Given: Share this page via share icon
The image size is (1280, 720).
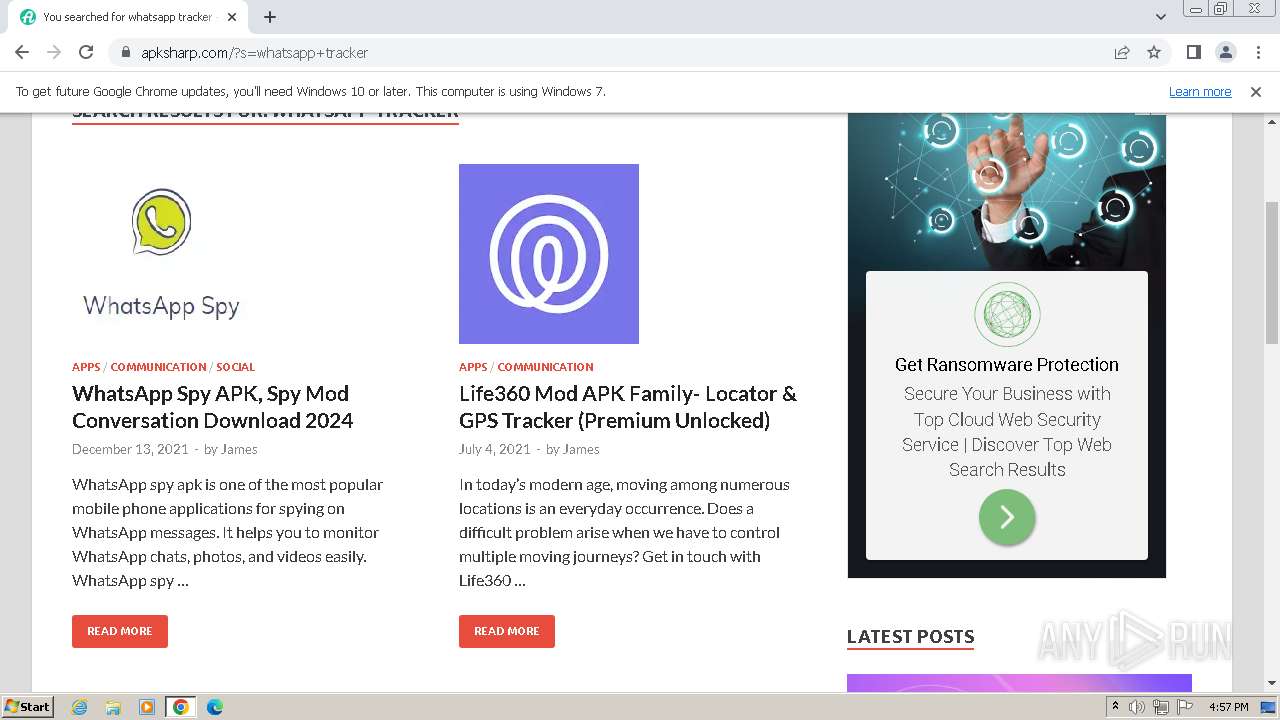Looking at the screenshot, I should point(1122,52).
